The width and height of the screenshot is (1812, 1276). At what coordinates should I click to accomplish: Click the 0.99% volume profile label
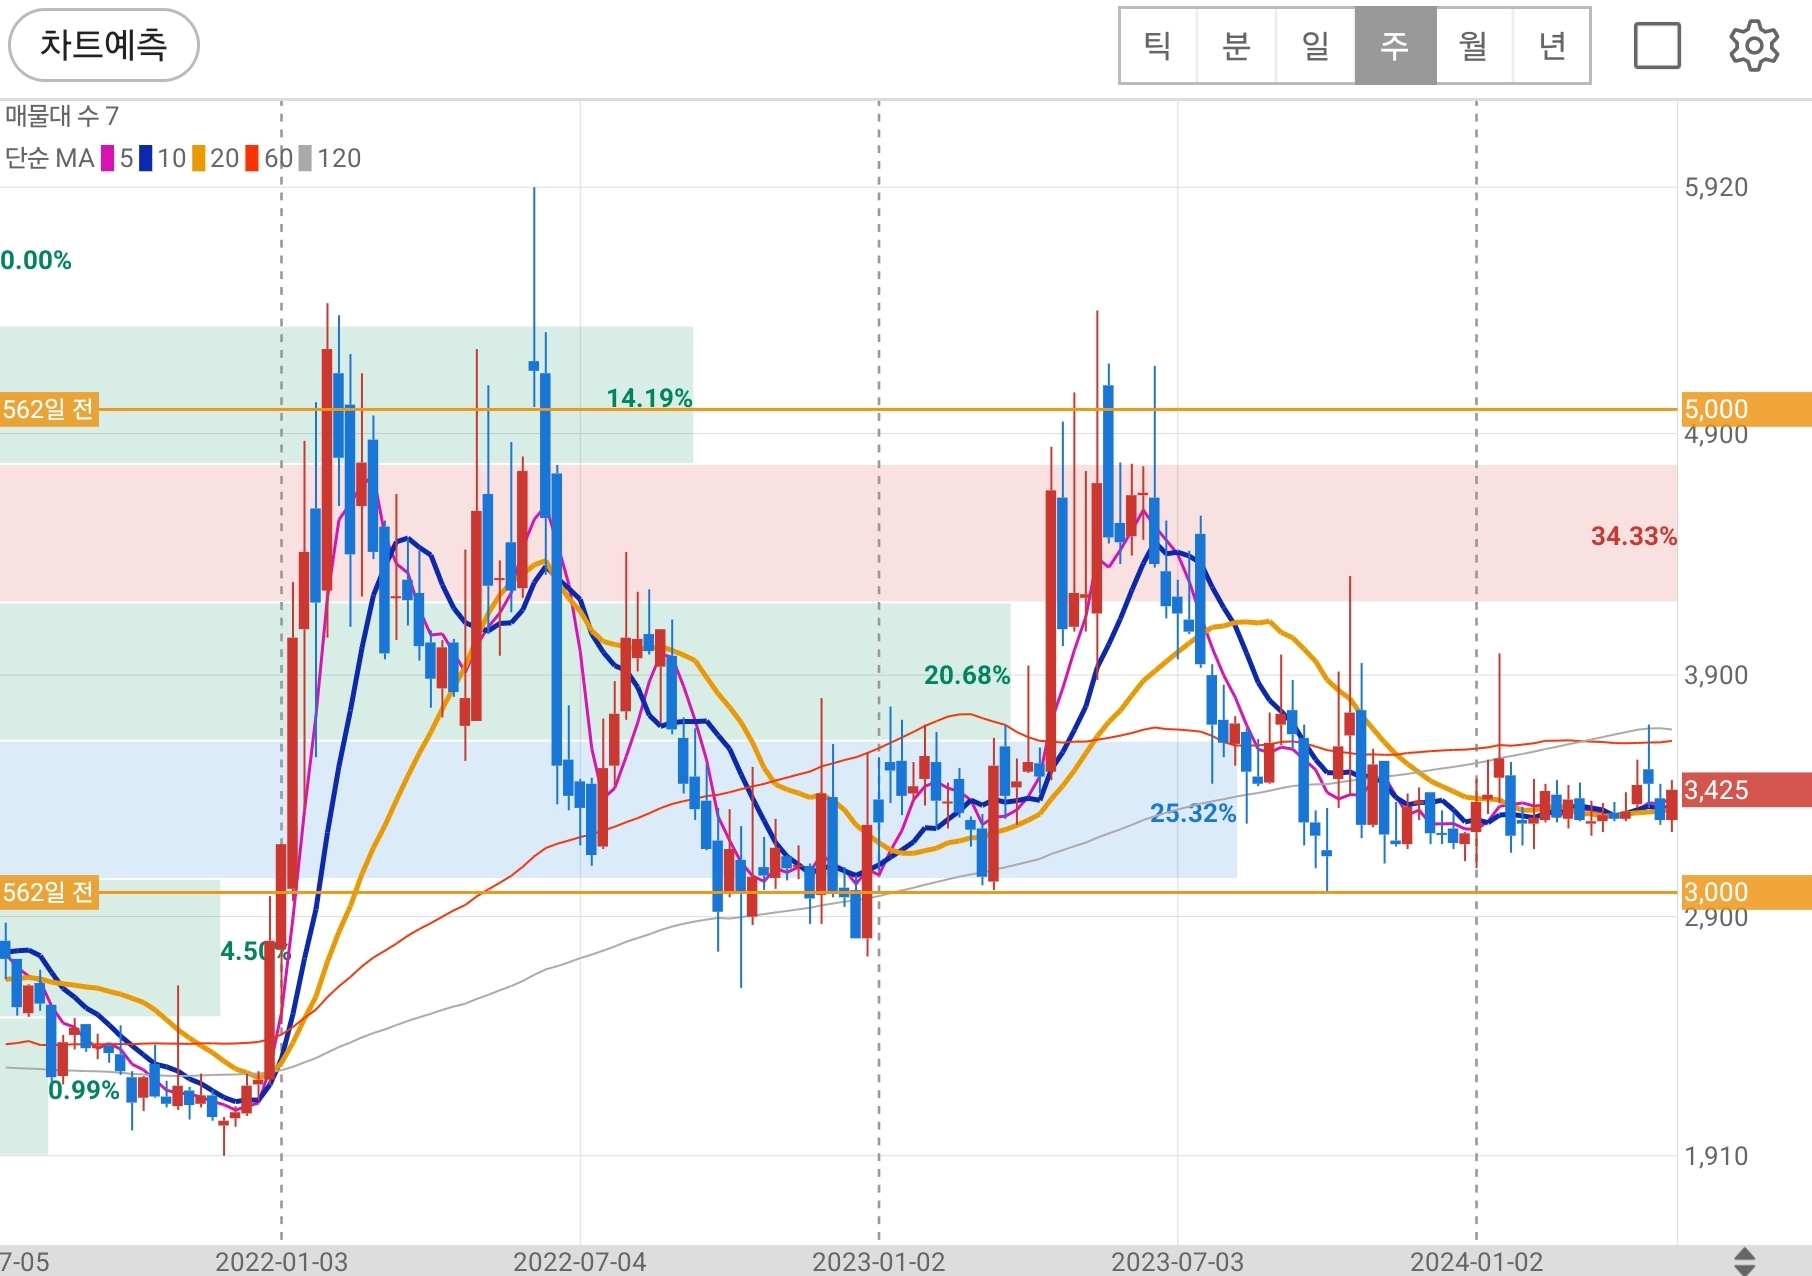(84, 1090)
